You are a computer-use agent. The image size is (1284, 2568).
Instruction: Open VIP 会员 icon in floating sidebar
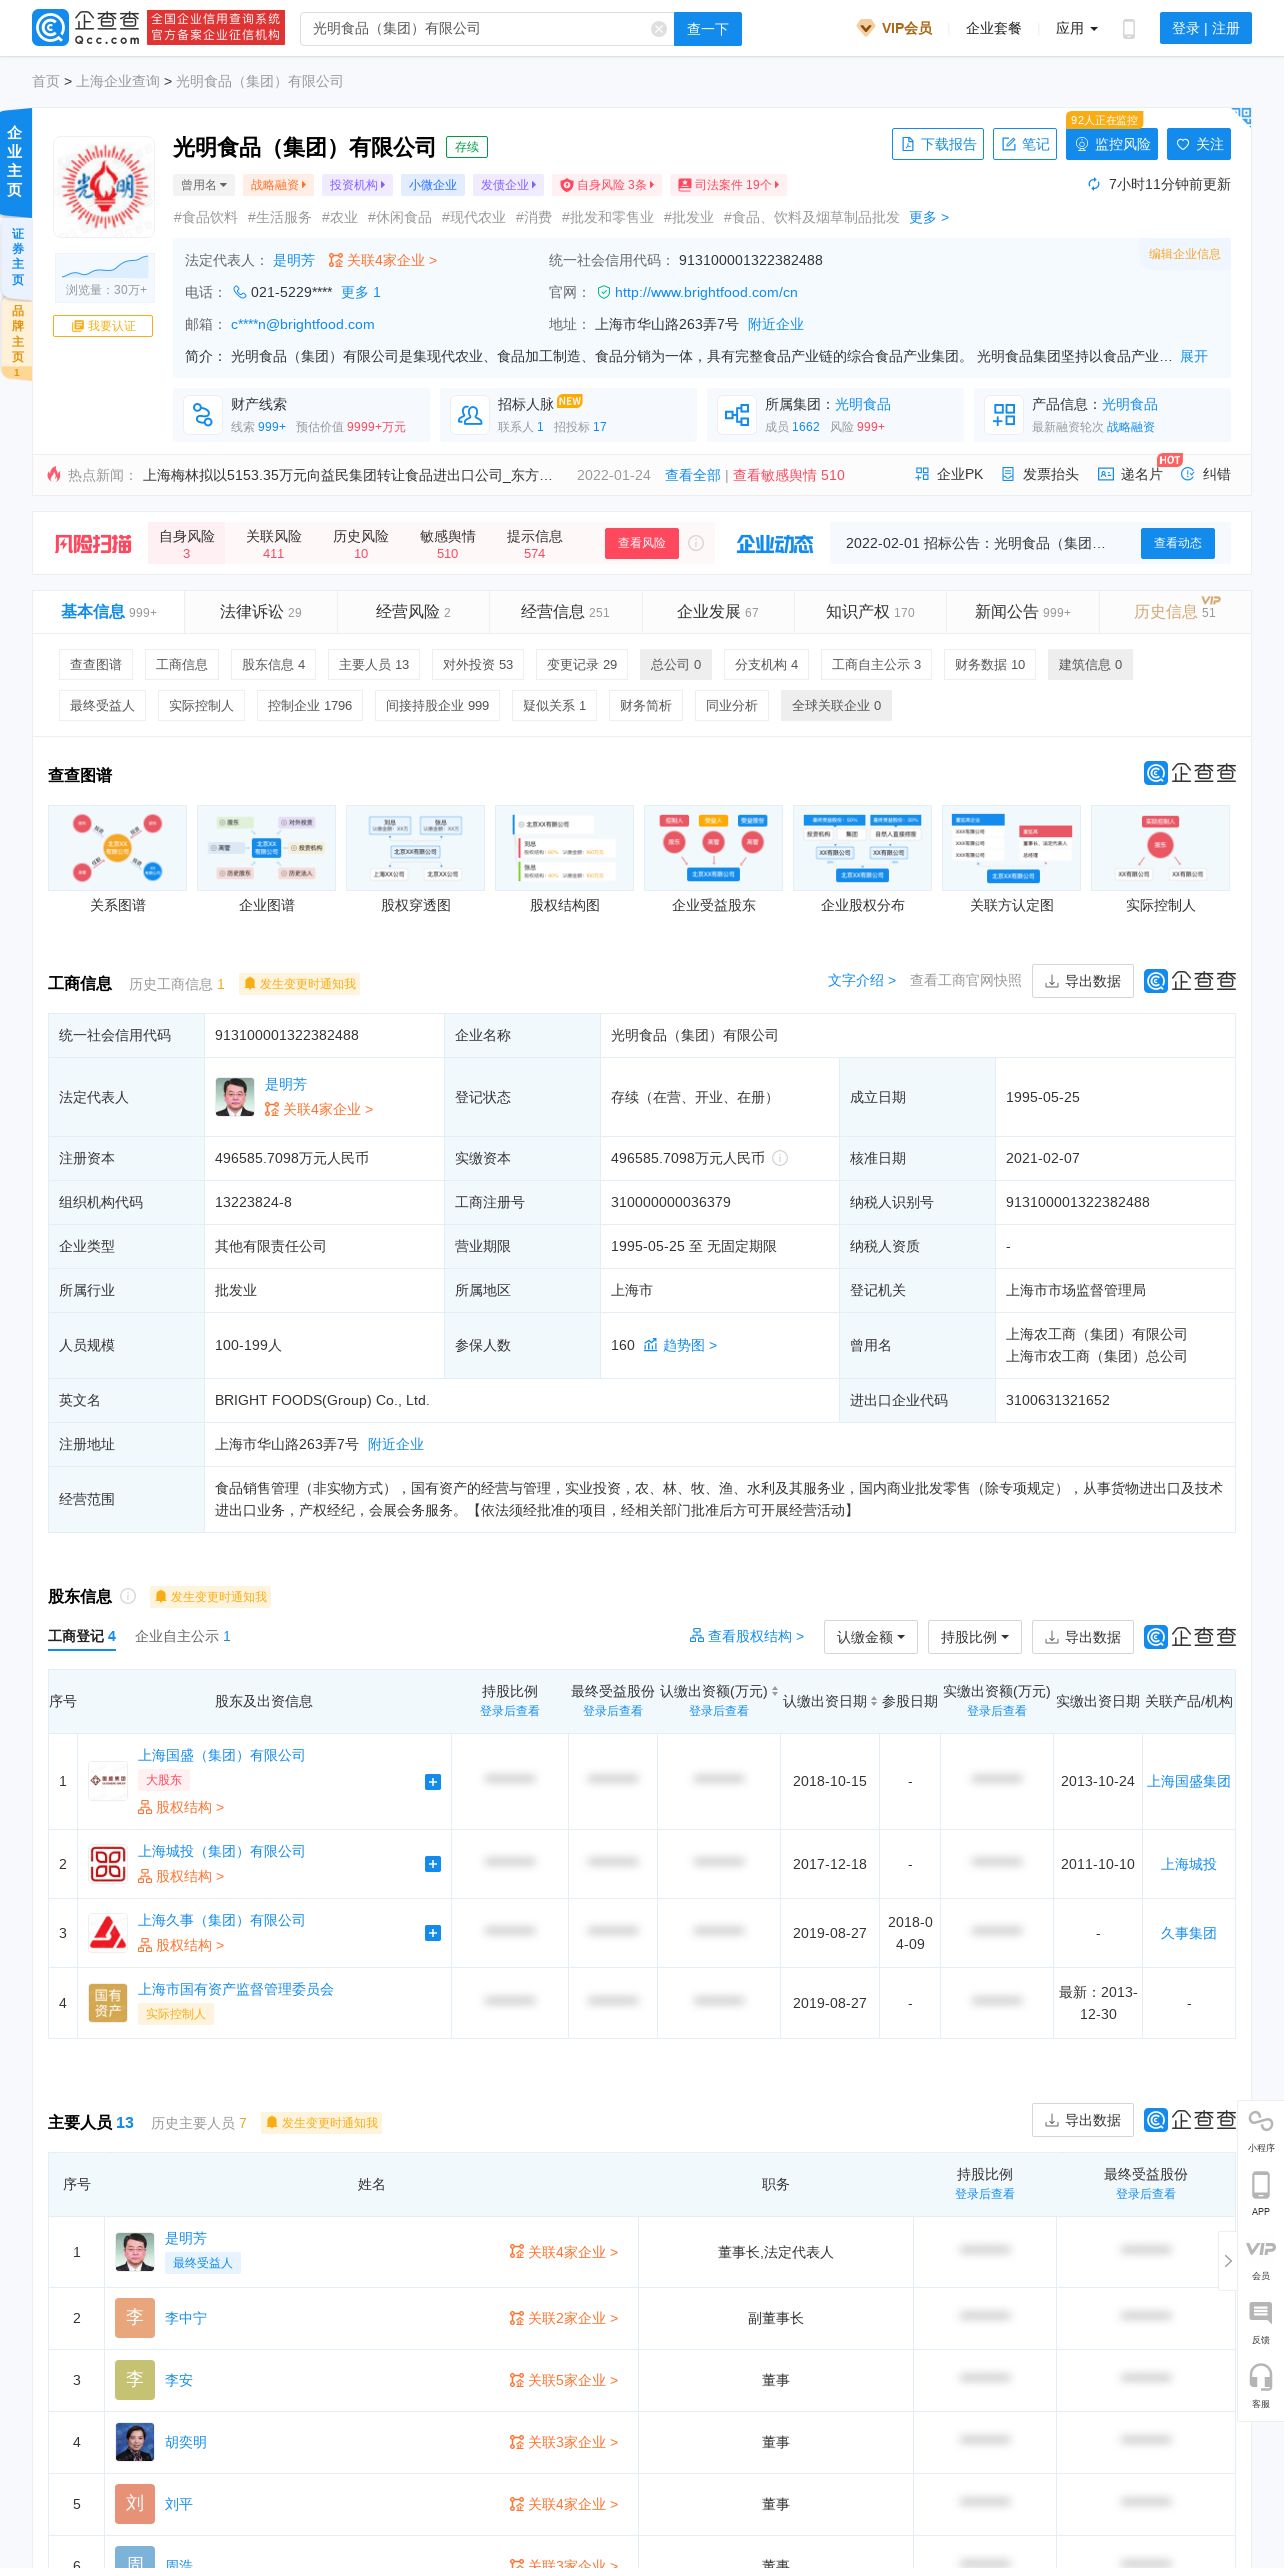point(1260,2259)
